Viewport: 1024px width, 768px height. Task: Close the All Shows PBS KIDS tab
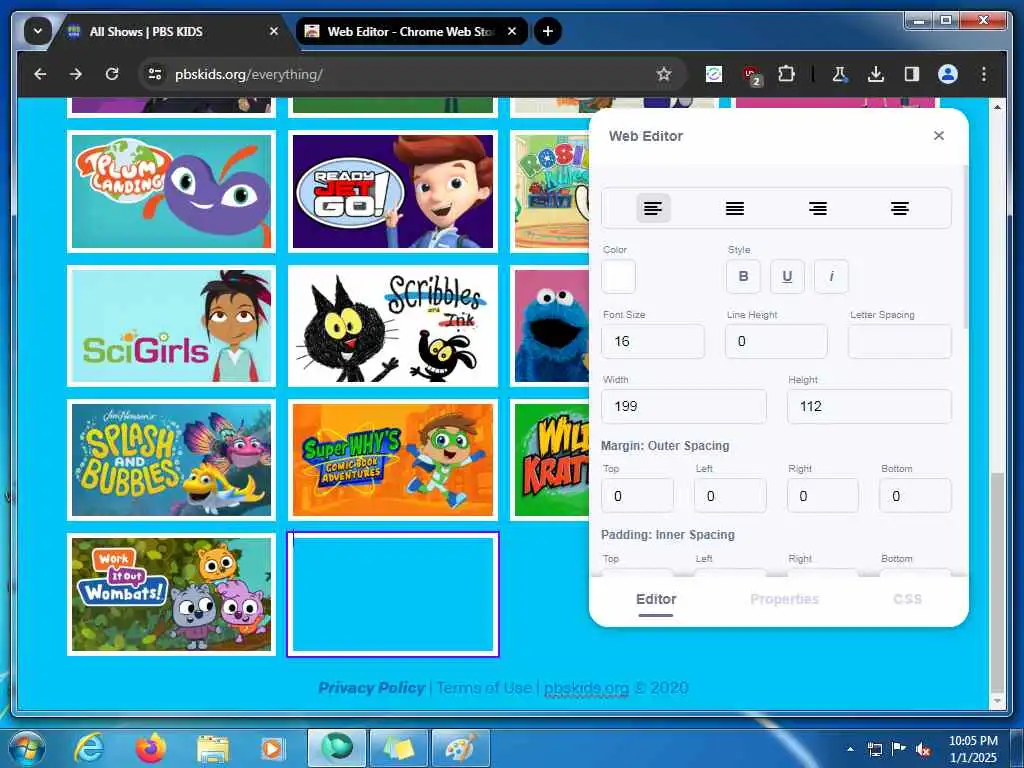coord(274,31)
